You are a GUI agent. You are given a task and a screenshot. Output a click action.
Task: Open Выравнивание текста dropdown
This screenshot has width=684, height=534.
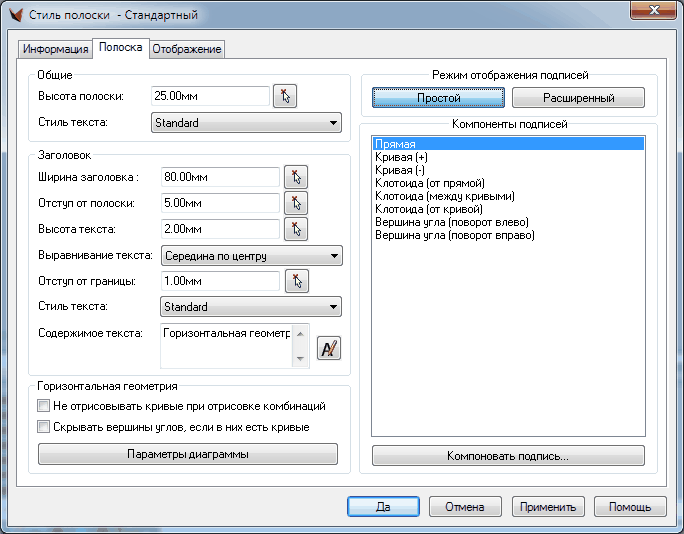[251, 256]
